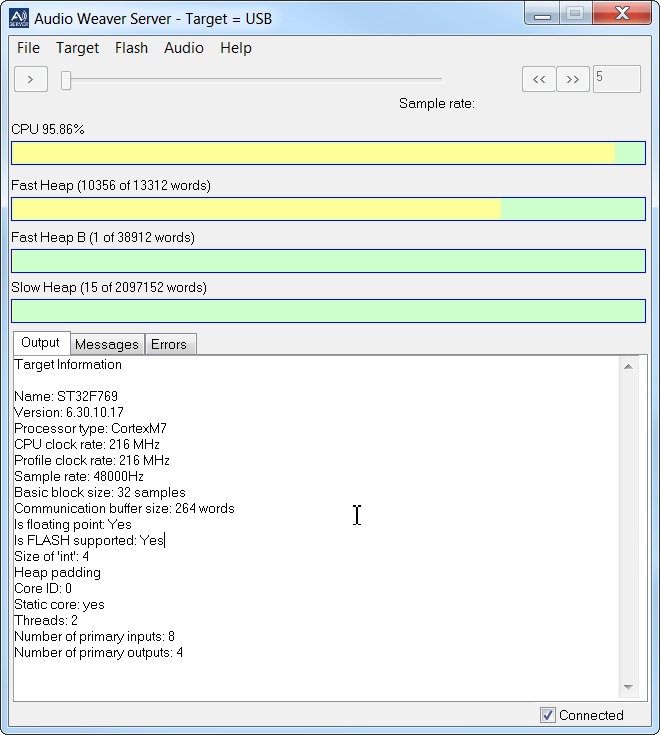
Task: Click the fast-forward double-arrow button
Action: tap(573, 80)
